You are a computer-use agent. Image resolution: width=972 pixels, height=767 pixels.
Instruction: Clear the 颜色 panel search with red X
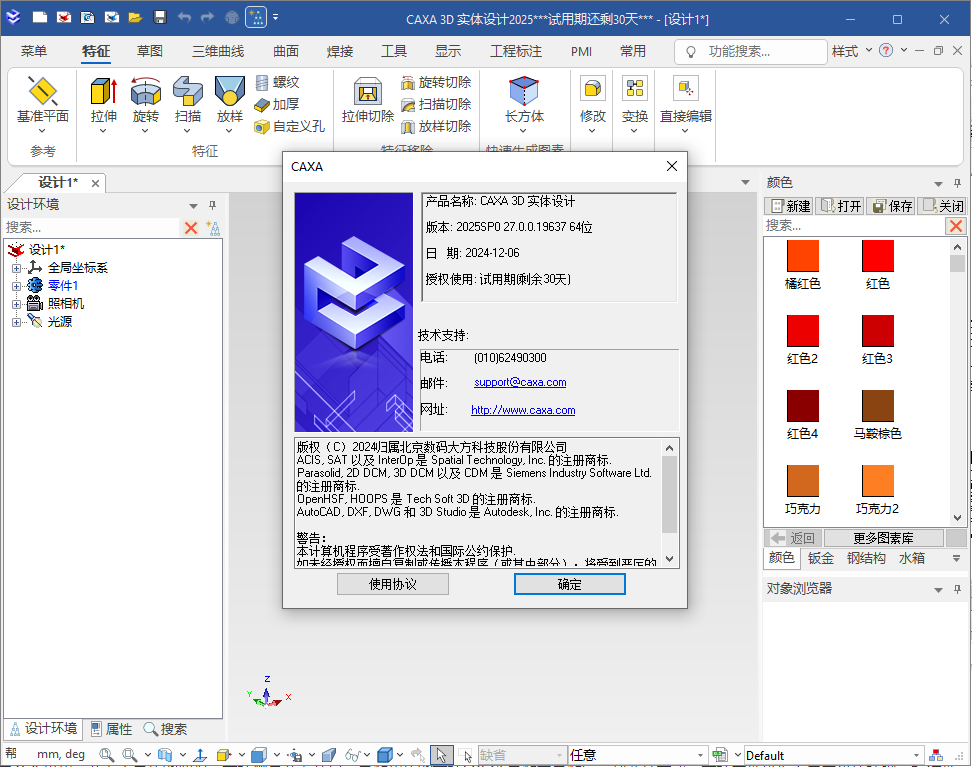click(956, 226)
